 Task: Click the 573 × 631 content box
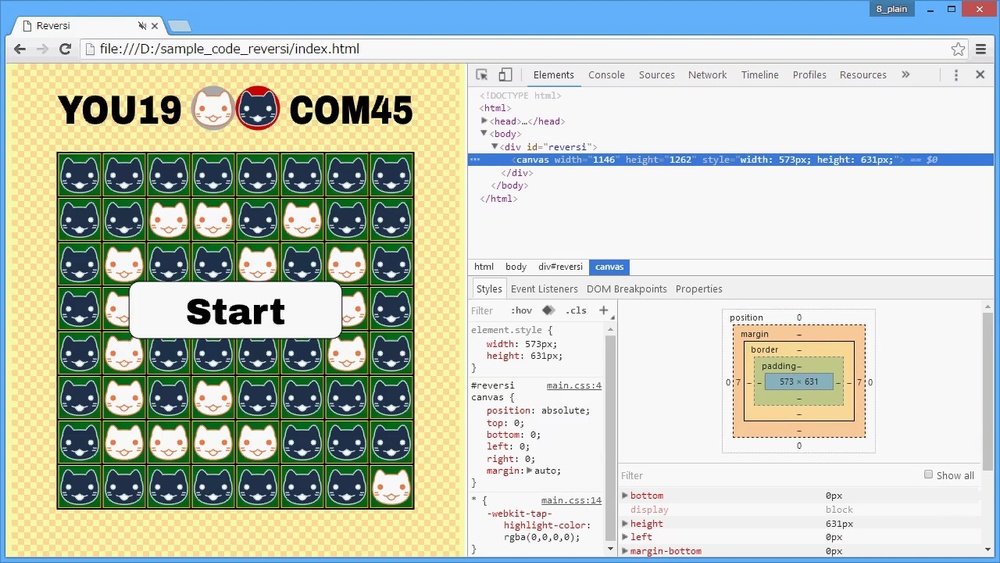click(x=798, y=381)
